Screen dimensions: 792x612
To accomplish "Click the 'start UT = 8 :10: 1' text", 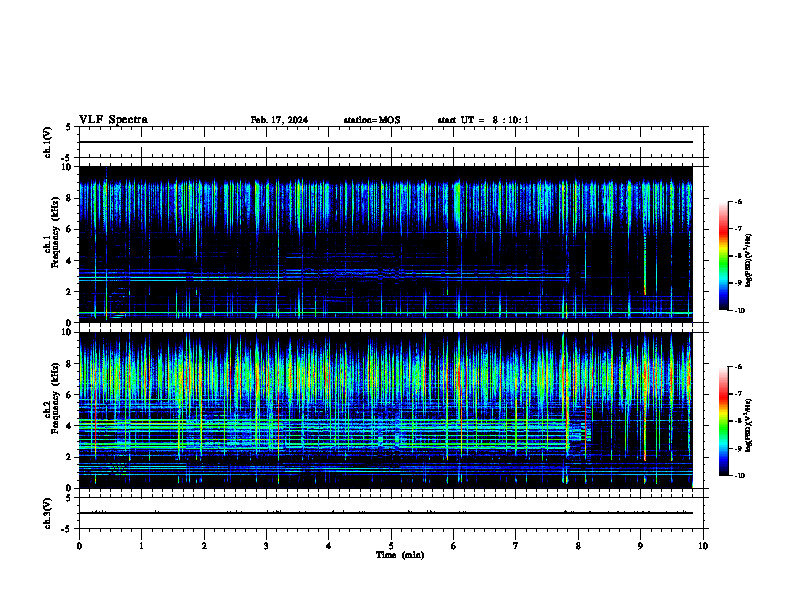I will [x=483, y=120].
